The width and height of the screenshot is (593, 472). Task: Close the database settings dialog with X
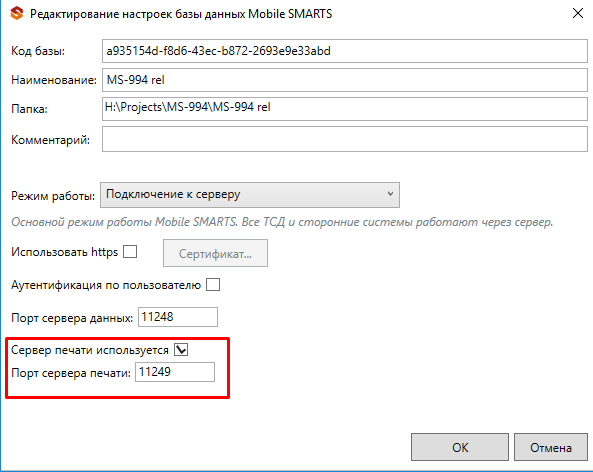coord(577,13)
